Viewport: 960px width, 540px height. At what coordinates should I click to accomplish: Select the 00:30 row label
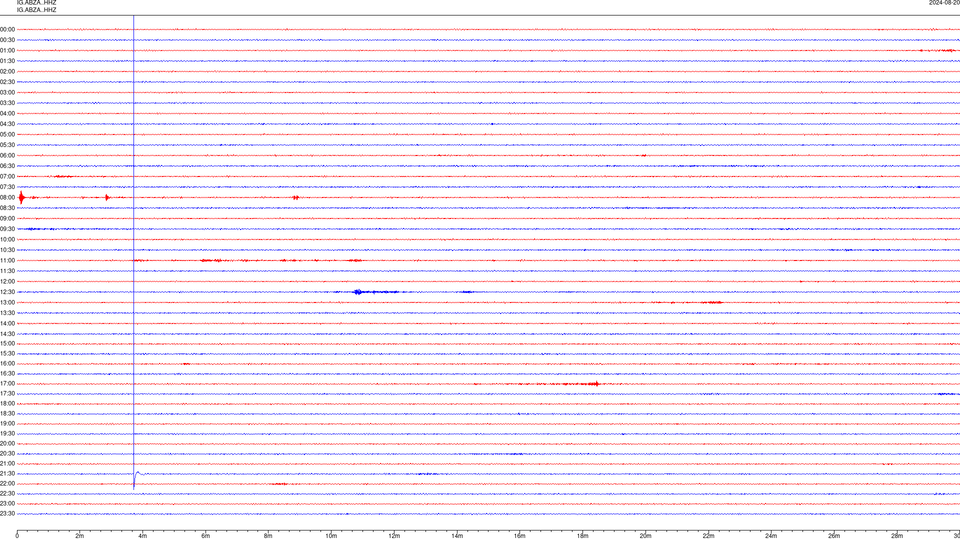(x=7, y=40)
